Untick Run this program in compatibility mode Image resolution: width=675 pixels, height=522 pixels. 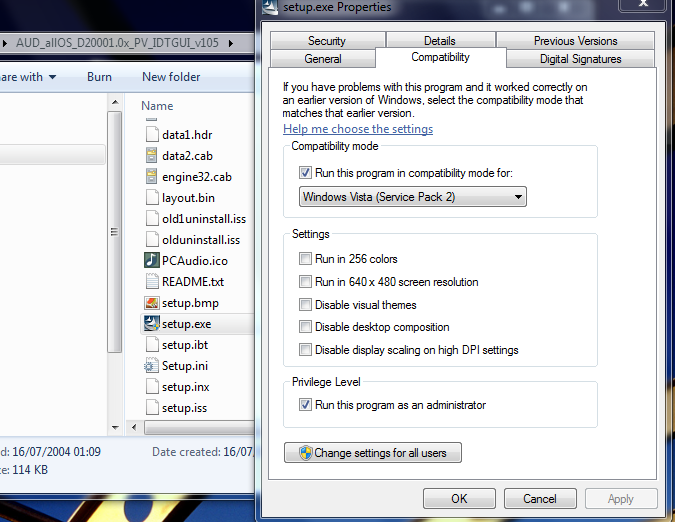(305, 173)
